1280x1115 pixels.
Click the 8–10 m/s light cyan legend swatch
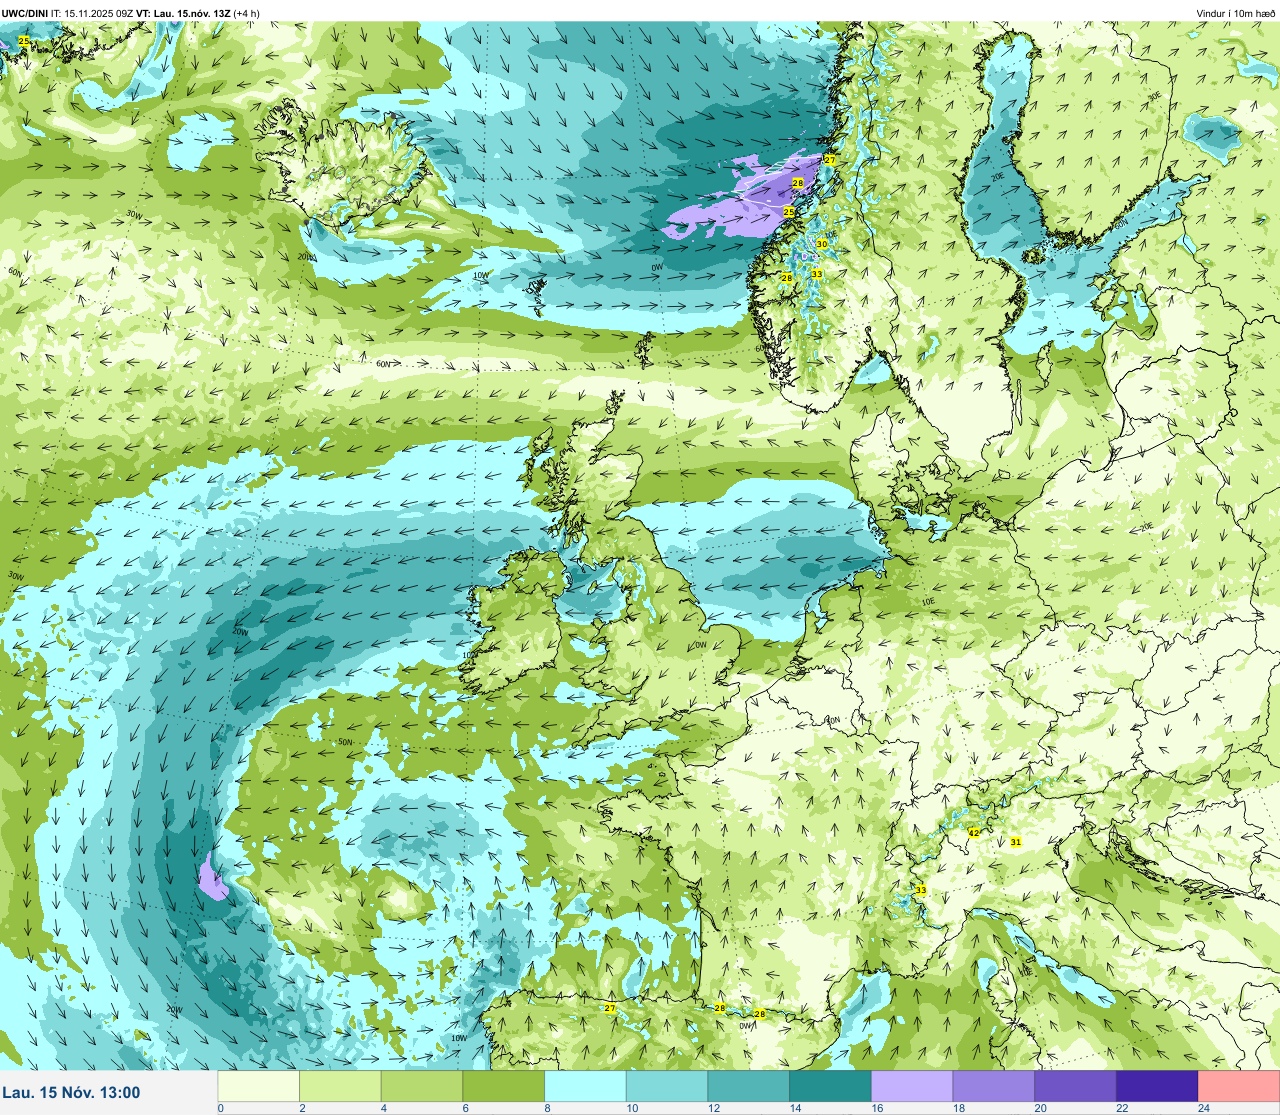[x=586, y=1086]
